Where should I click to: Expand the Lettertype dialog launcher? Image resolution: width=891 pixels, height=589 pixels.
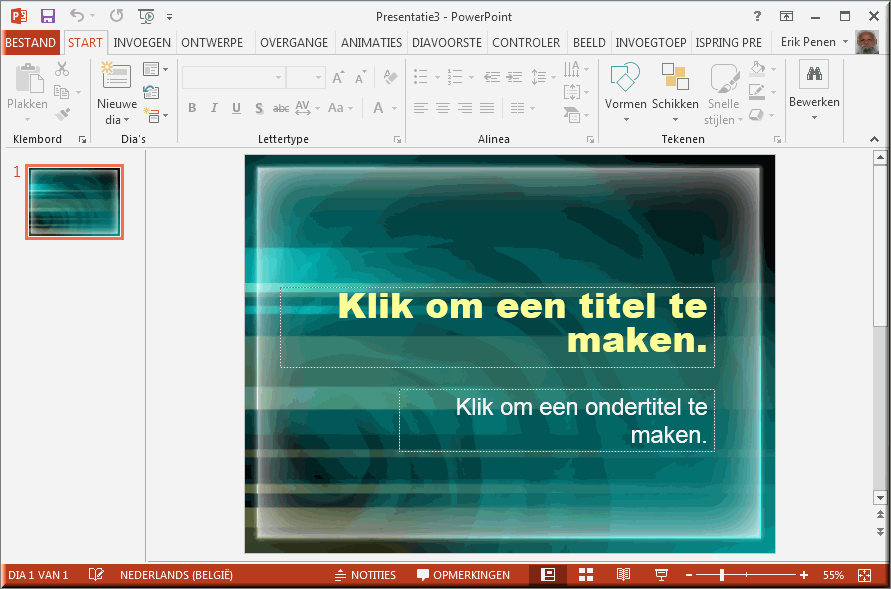397,139
